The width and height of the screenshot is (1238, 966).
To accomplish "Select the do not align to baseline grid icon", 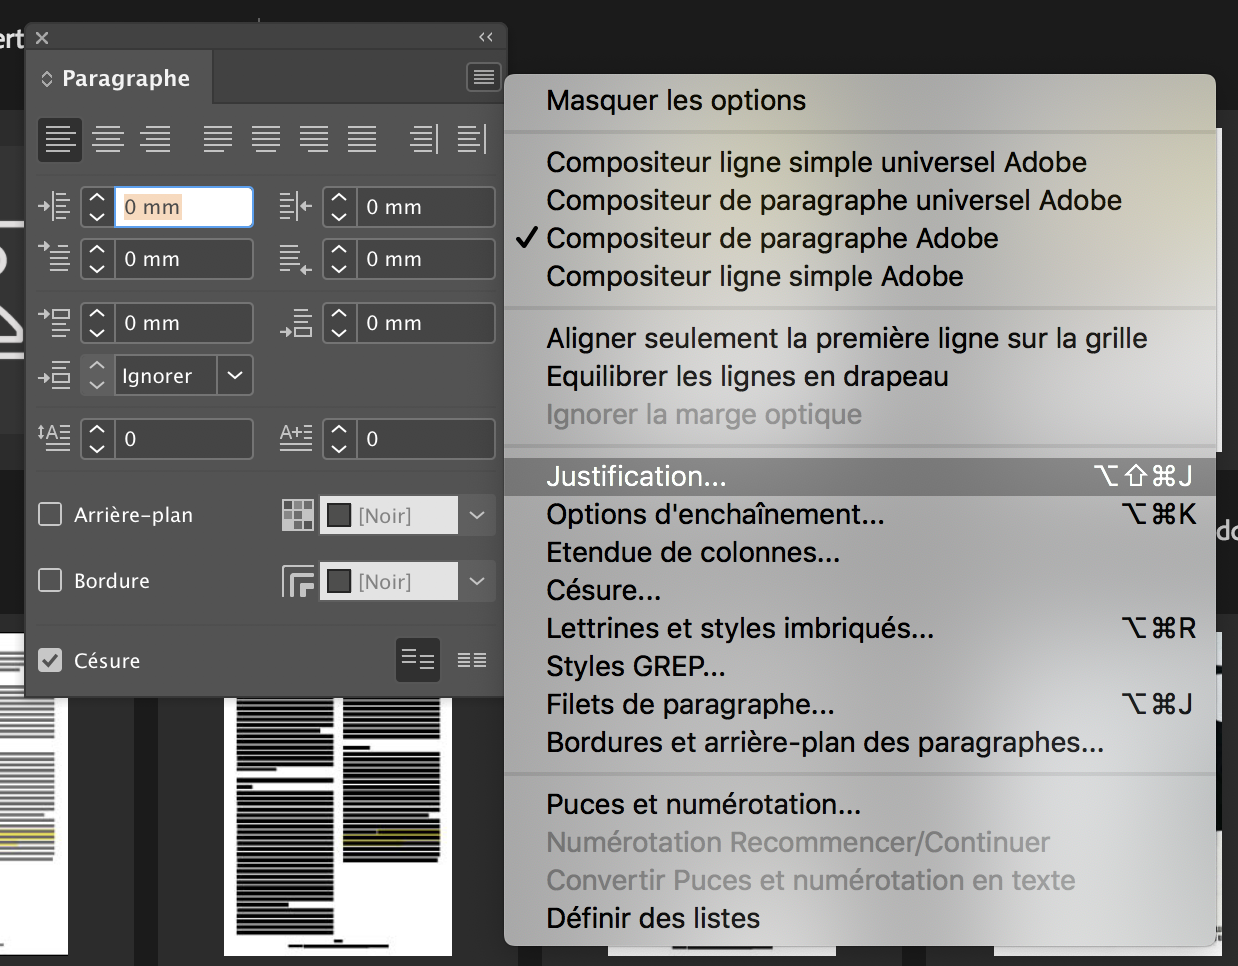I will [417, 660].
